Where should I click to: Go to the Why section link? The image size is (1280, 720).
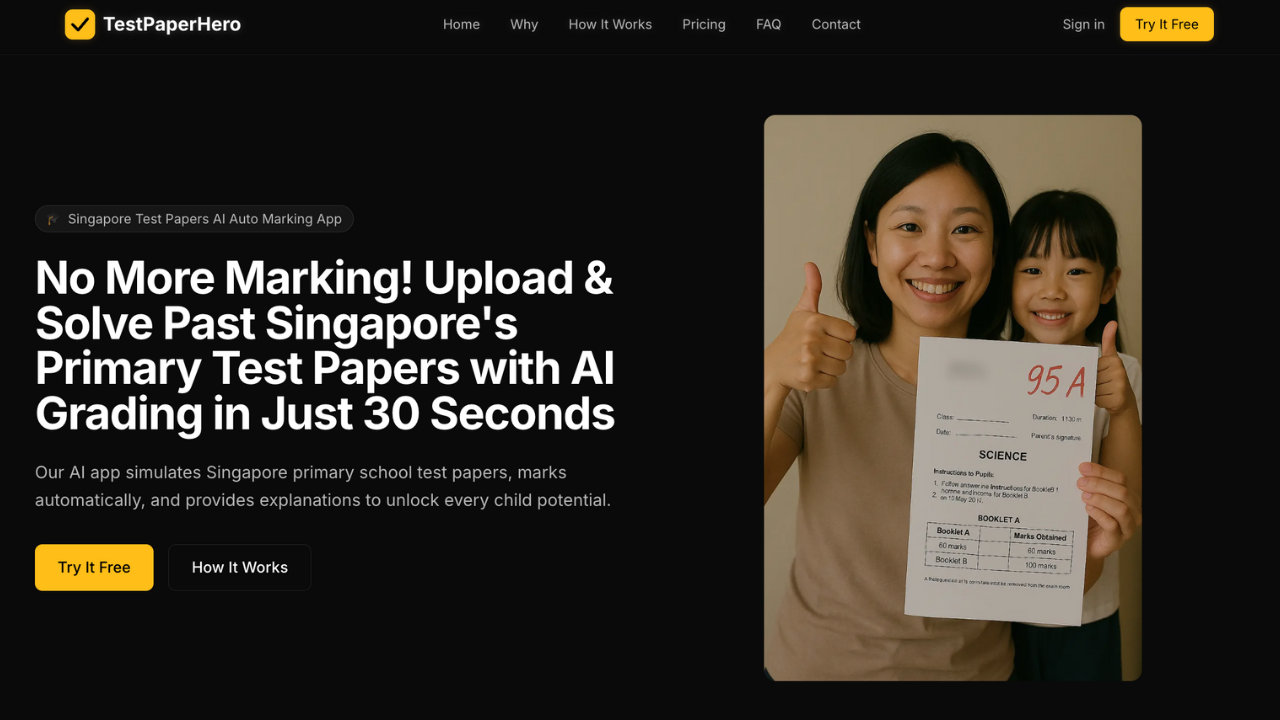[x=524, y=24]
